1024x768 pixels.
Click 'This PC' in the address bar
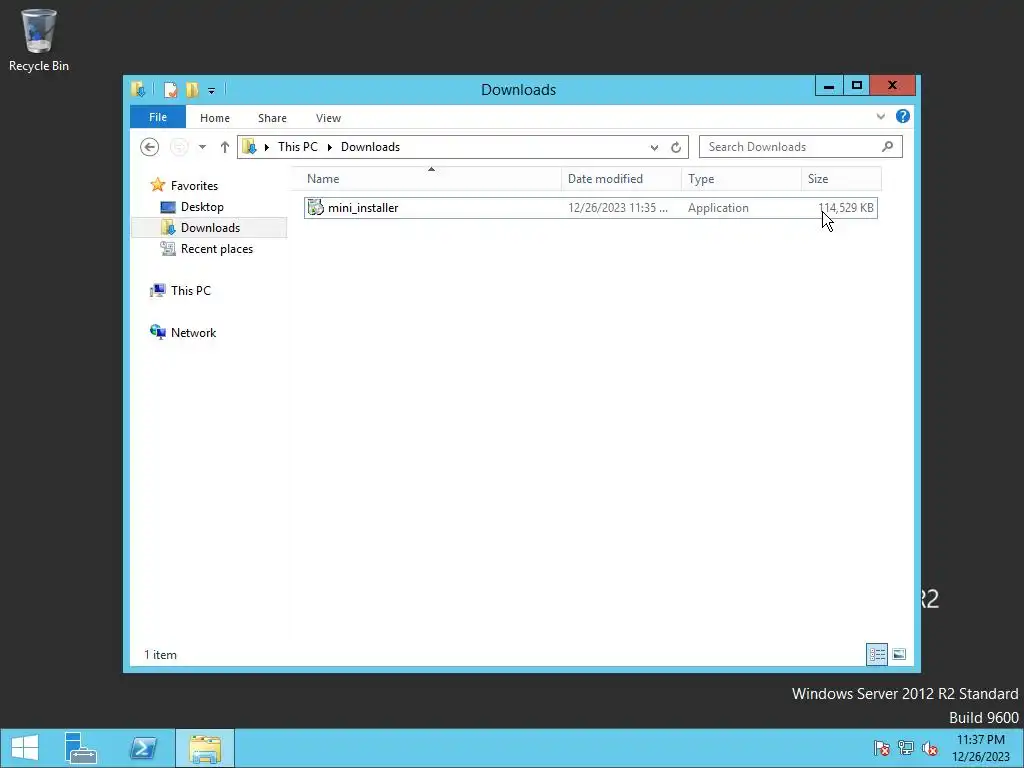(x=298, y=147)
